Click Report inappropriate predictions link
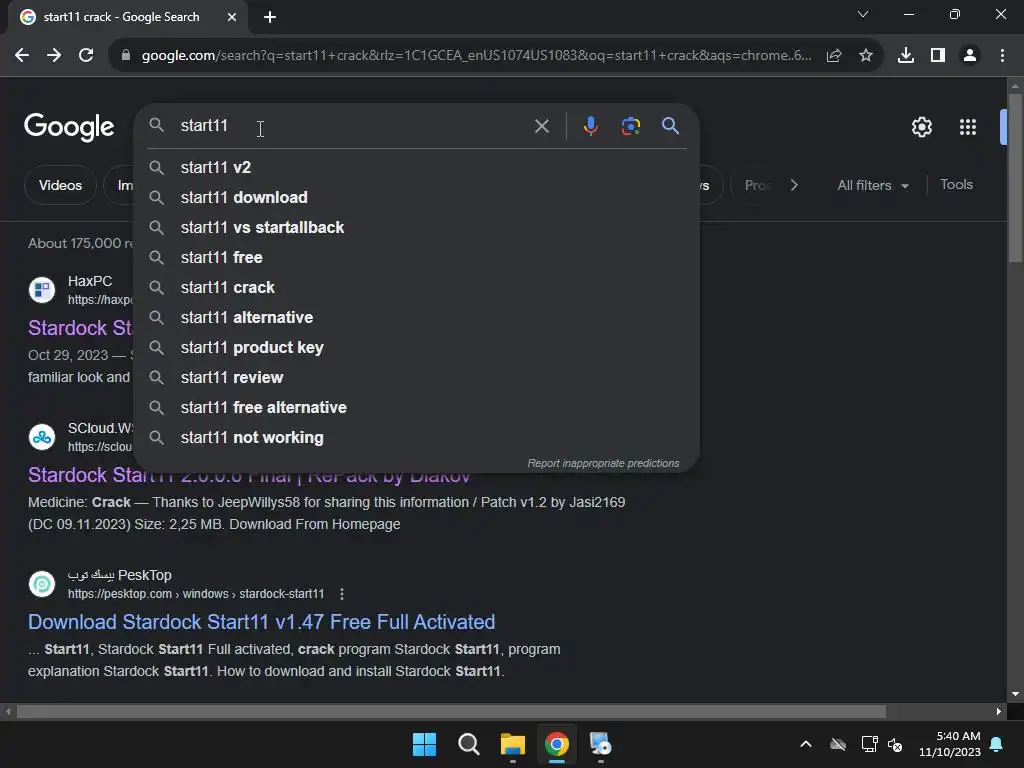This screenshot has height=768, width=1024. [603, 463]
